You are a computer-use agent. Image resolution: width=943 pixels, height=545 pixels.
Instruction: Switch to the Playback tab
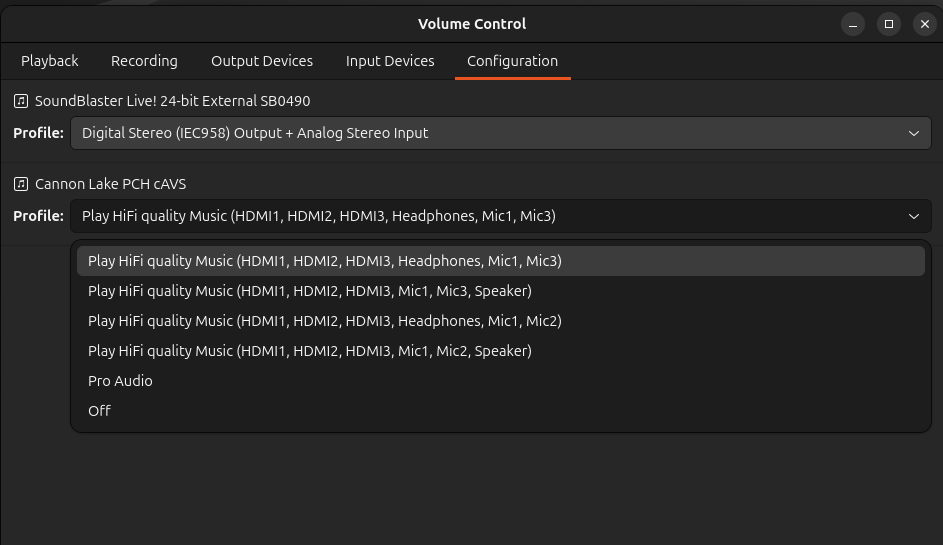pos(50,61)
